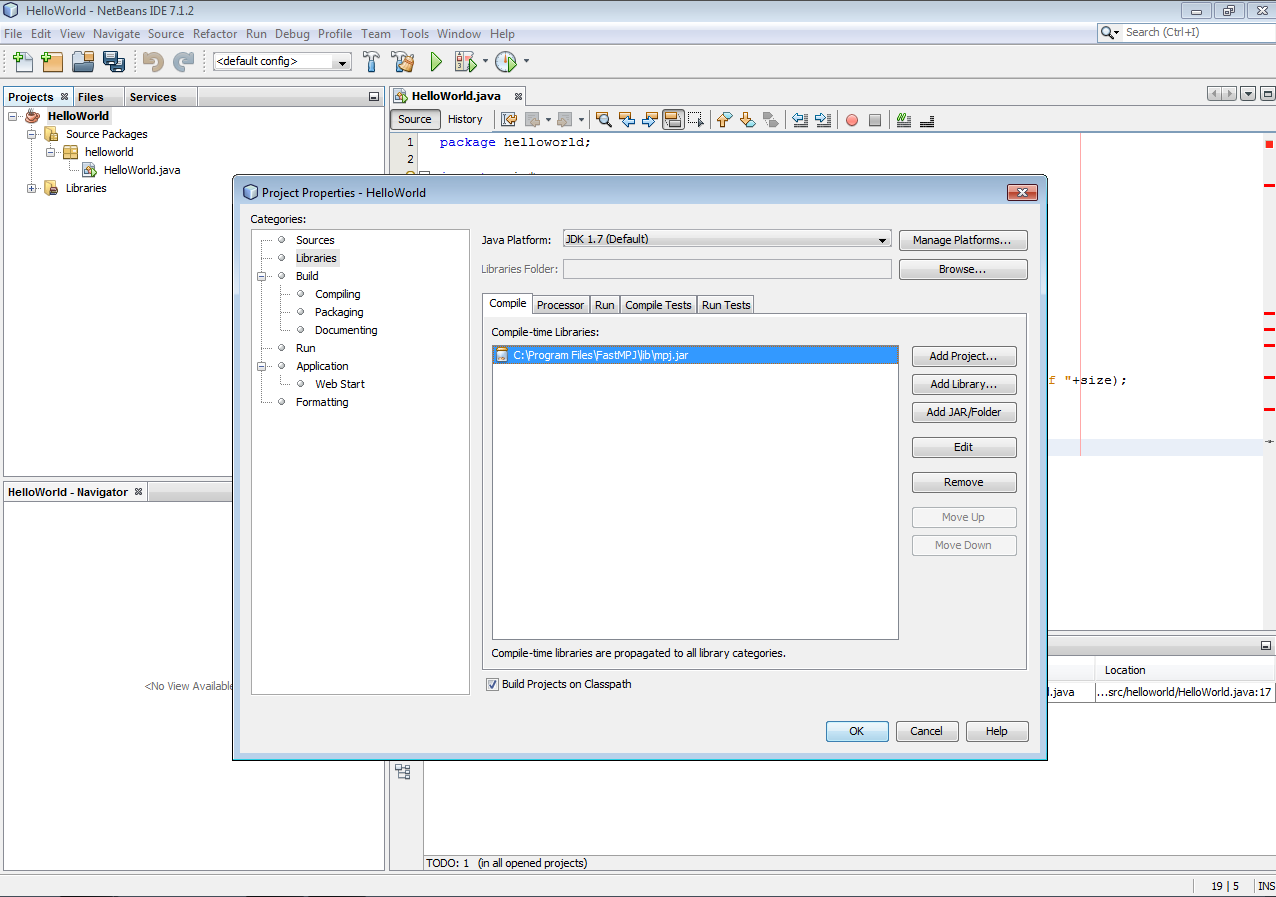The width and height of the screenshot is (1276, 897).
Task: Click Shift Line Right icon
Action: coord(823,120)
